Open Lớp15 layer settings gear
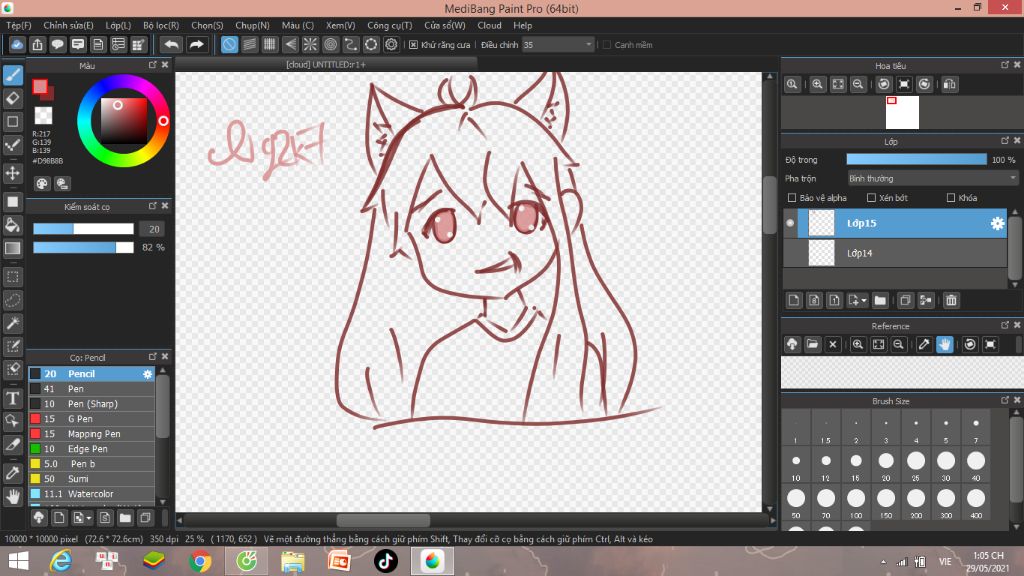Screen dimensions: 1024x576 click(997, 223)
